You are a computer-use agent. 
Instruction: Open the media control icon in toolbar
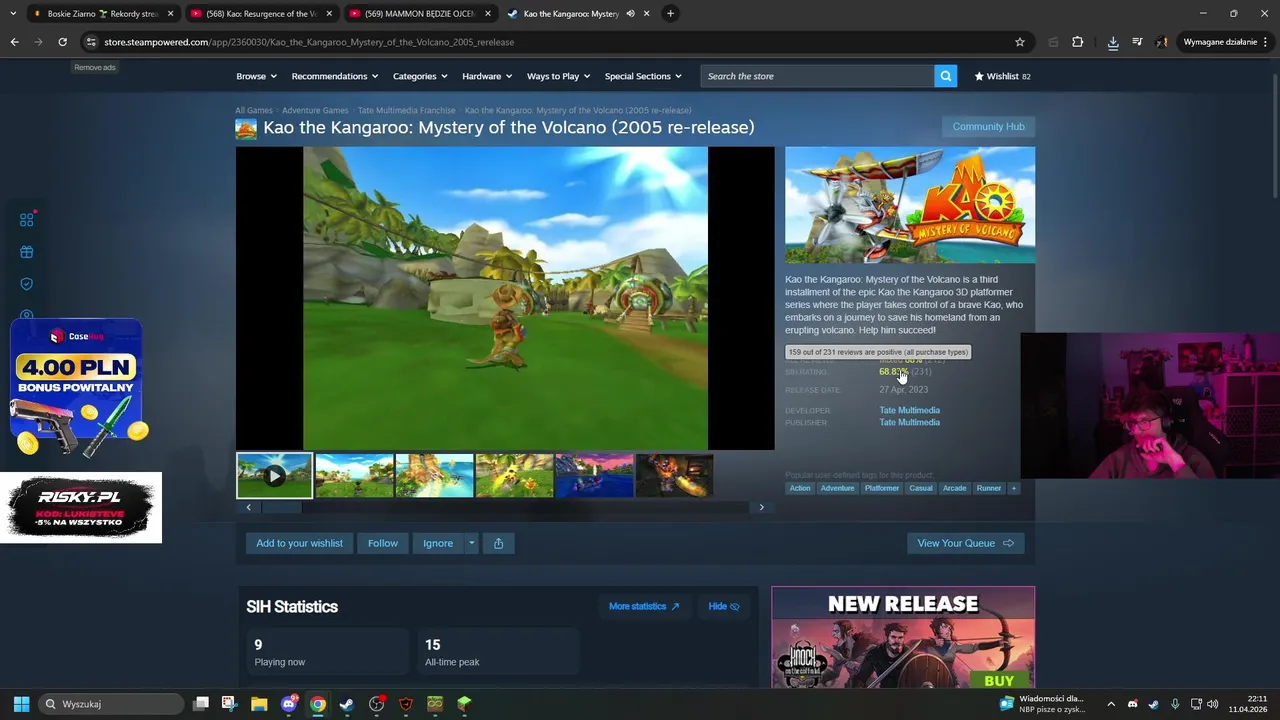click(1137, 42)
